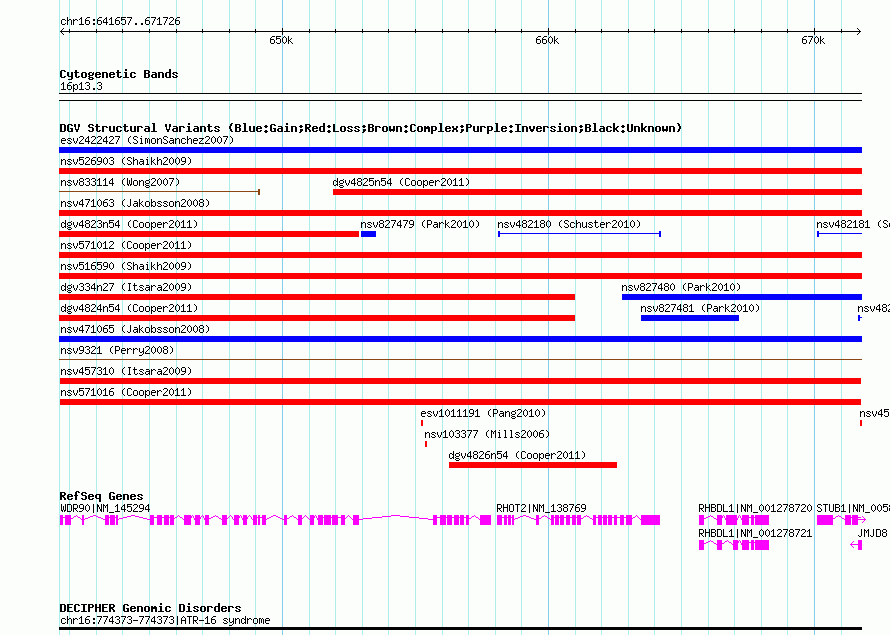
Task: Open the dgv4825n54 (Cooper2011) variant label
Action: 401,182
